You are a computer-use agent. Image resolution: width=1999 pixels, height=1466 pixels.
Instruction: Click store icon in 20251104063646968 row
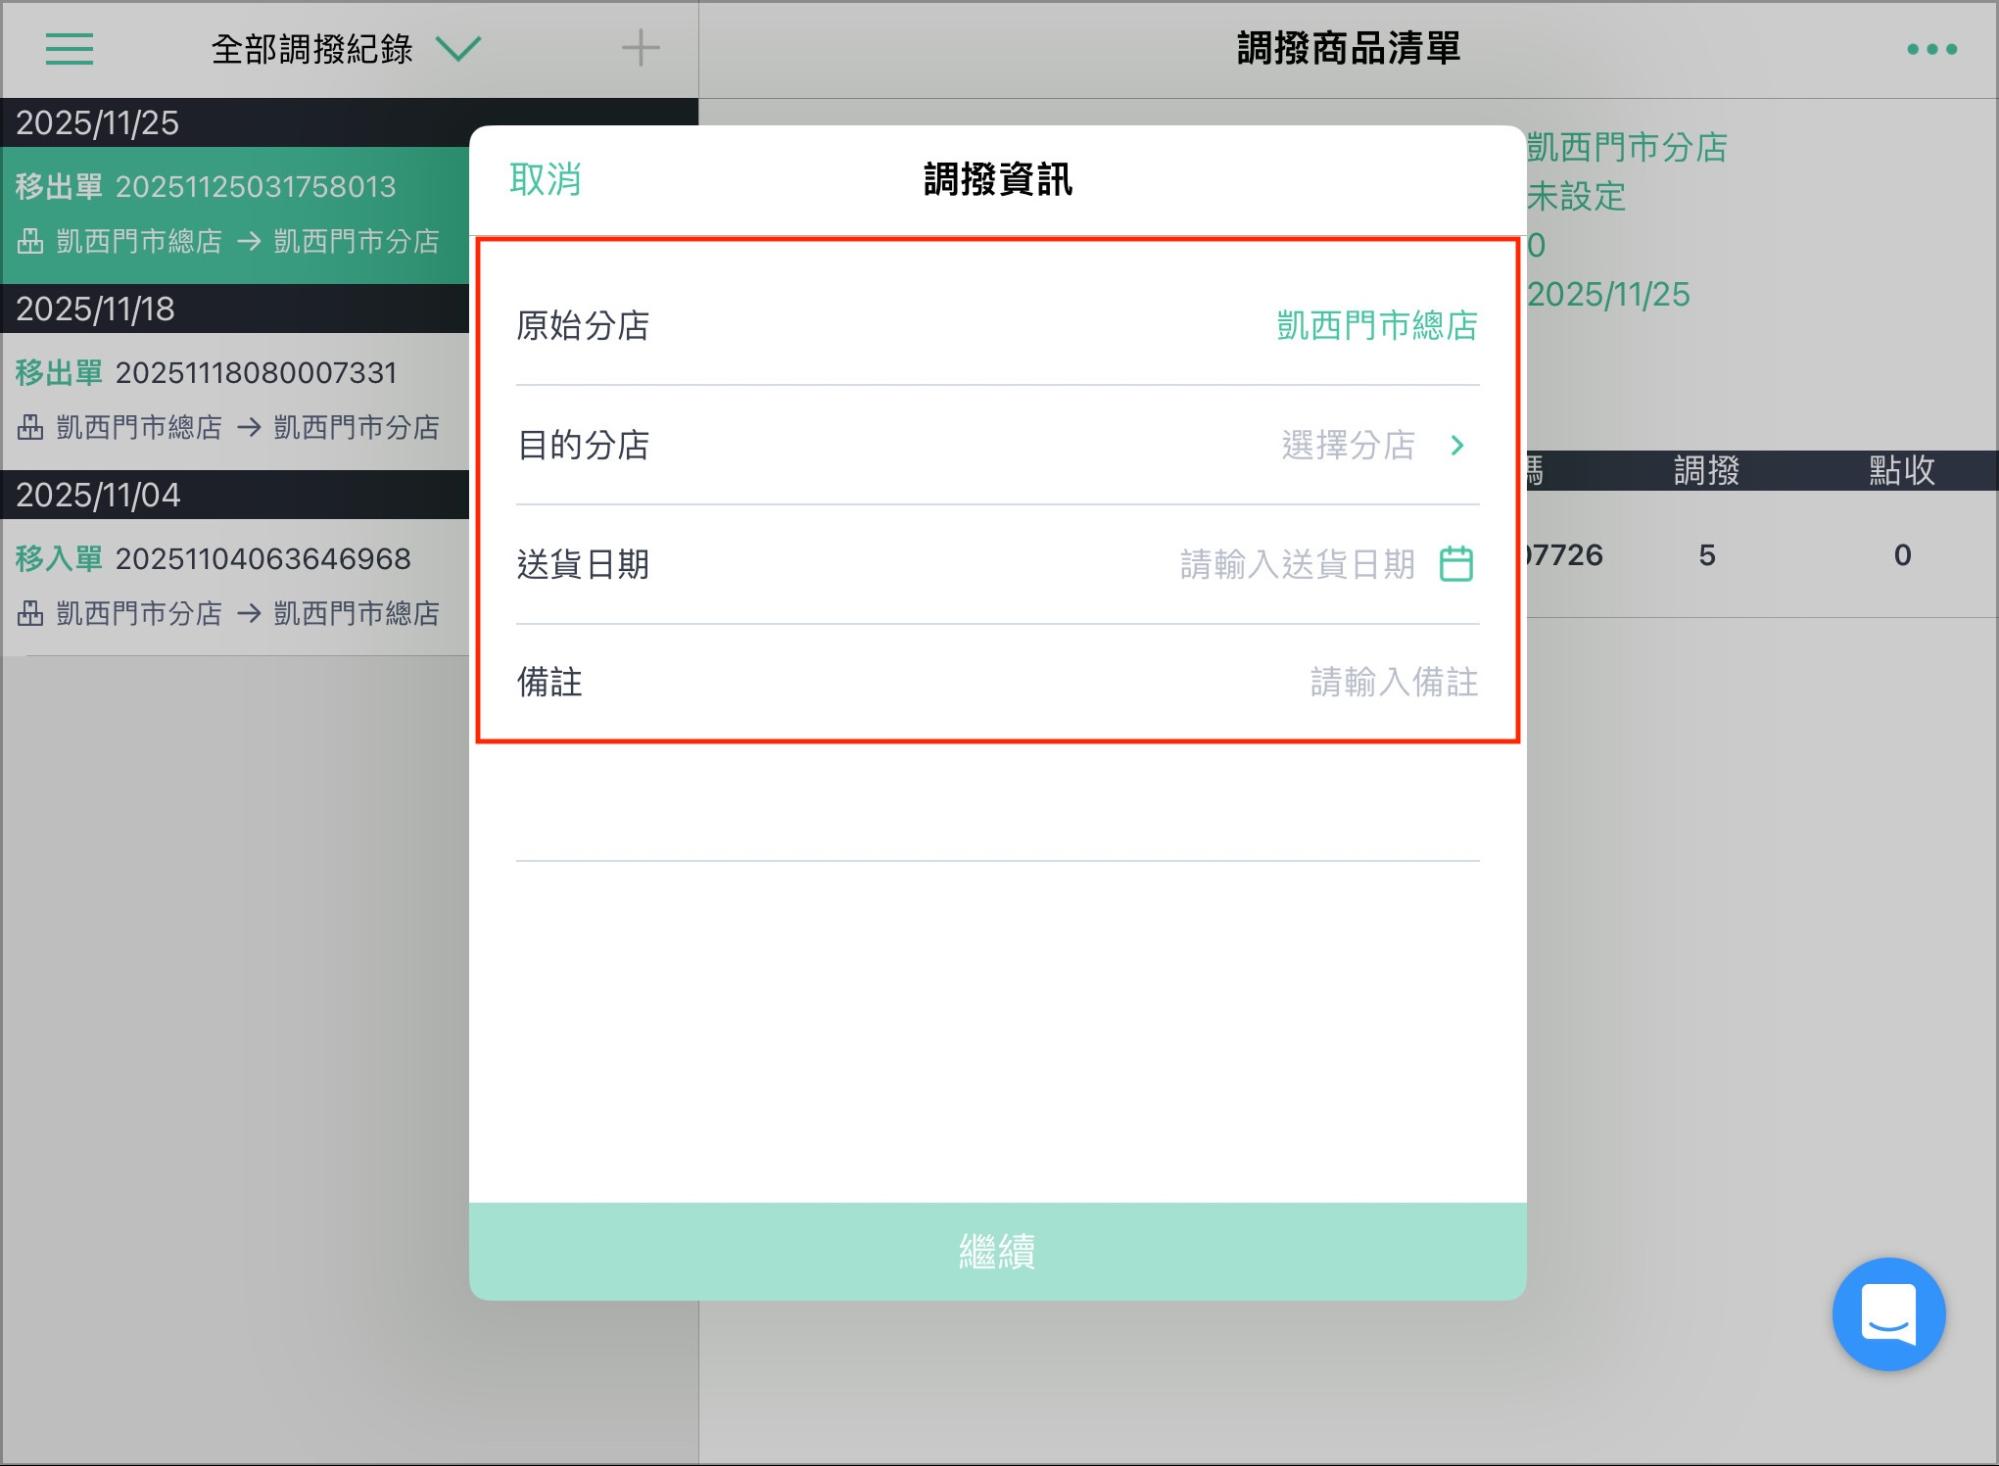[30, 613]
